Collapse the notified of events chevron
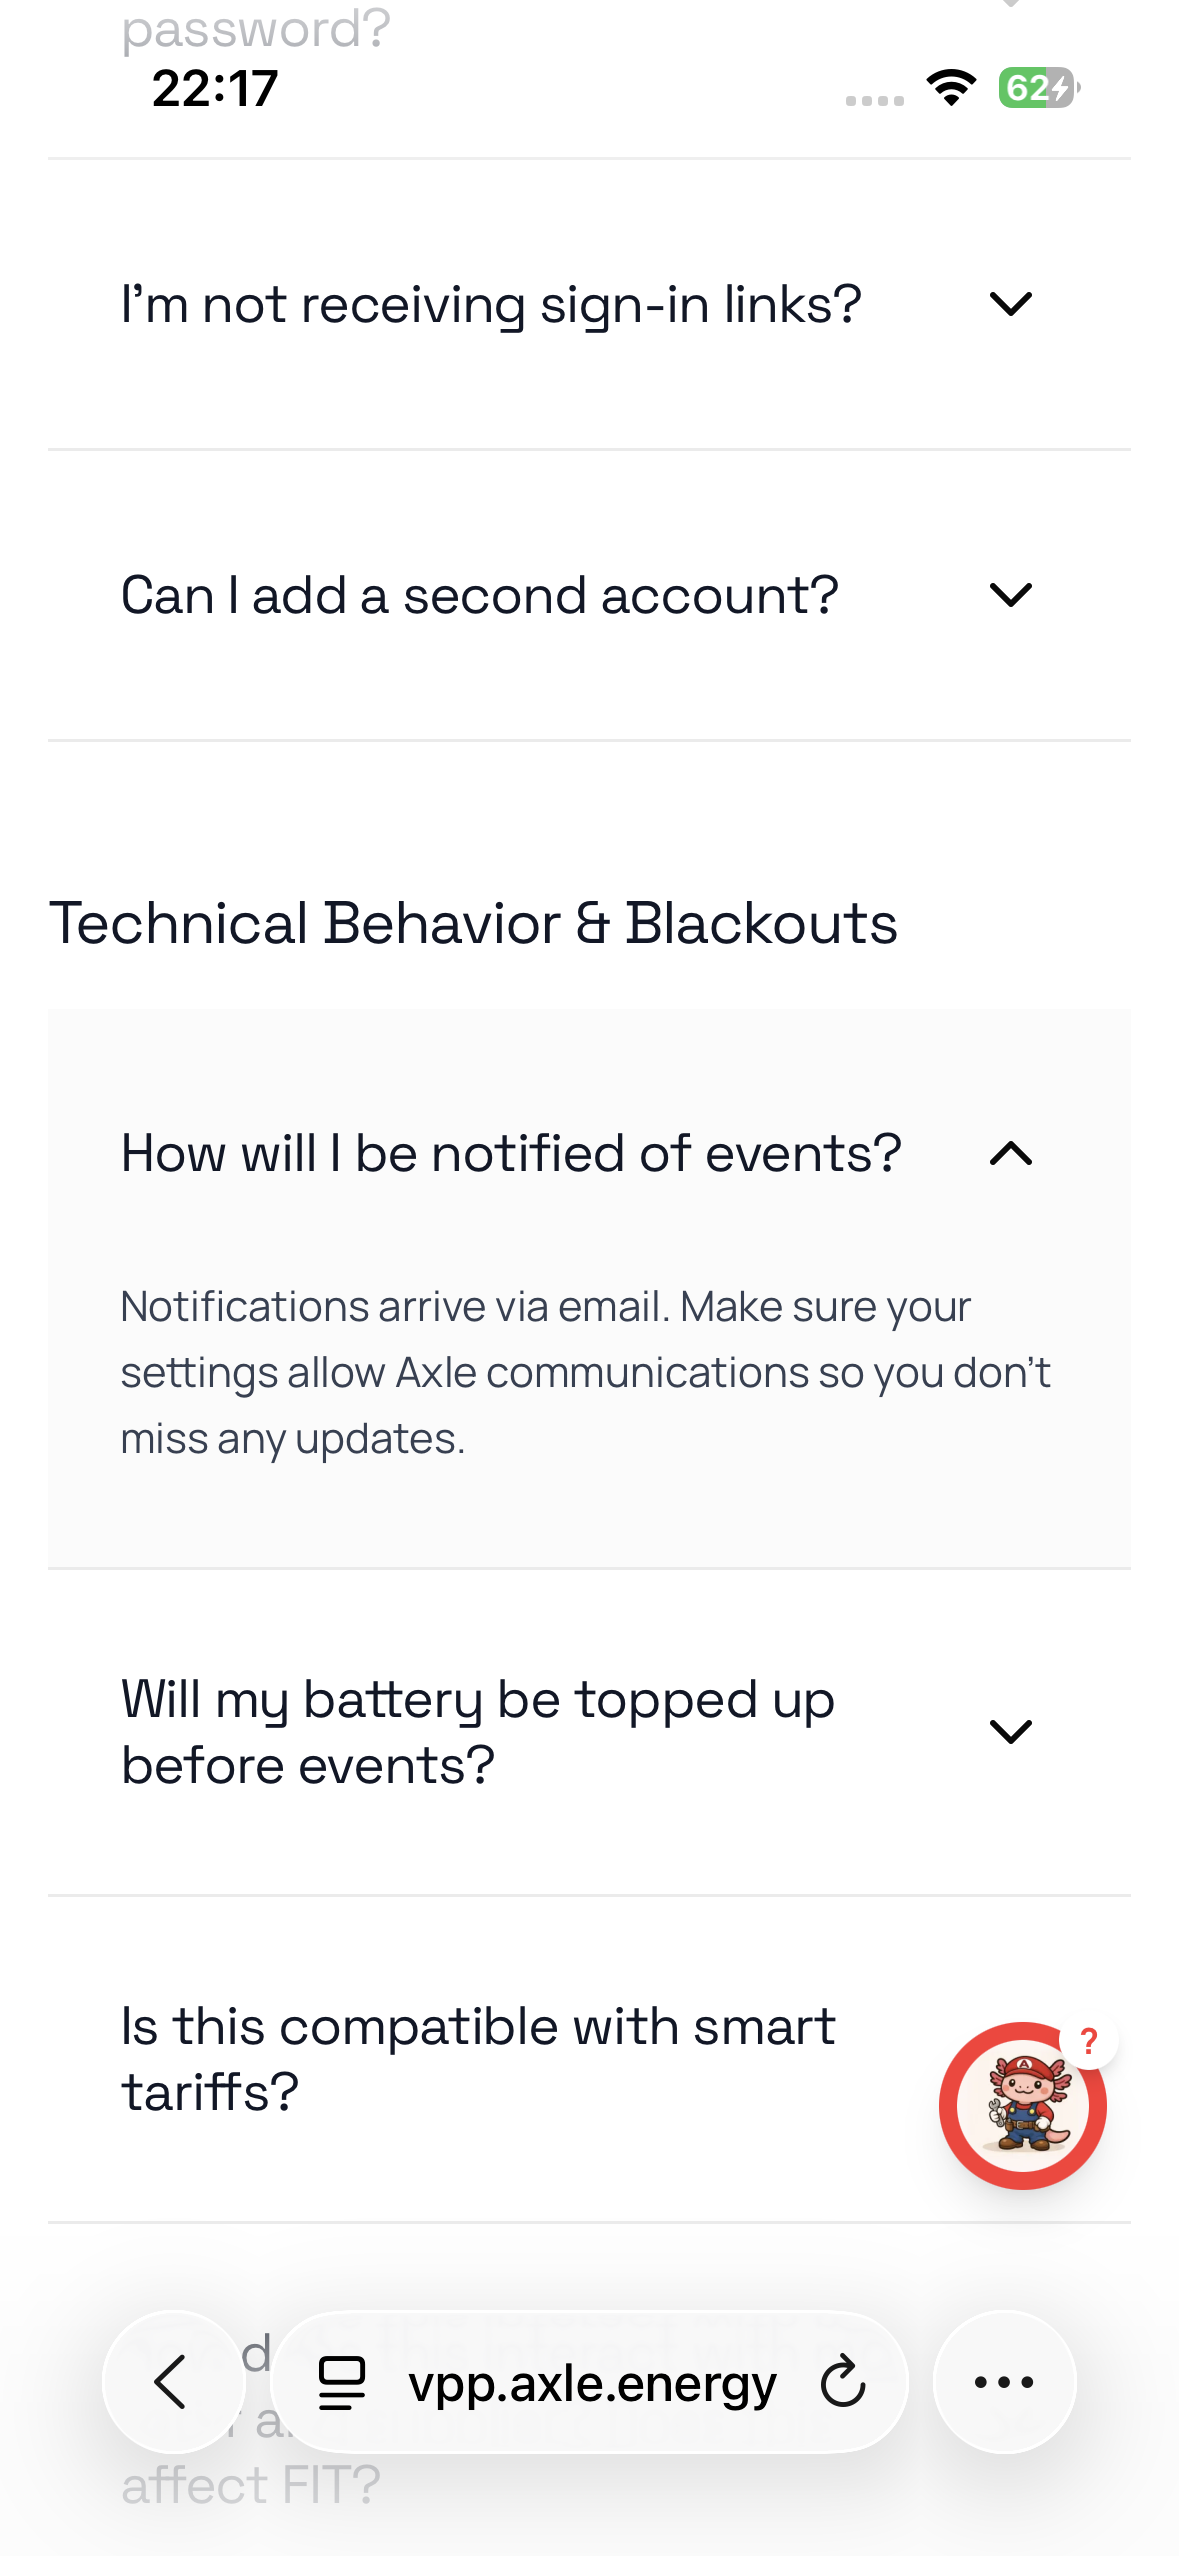The width and height of the screenshot is (1179, 2556). (x=1010, y=1154)
